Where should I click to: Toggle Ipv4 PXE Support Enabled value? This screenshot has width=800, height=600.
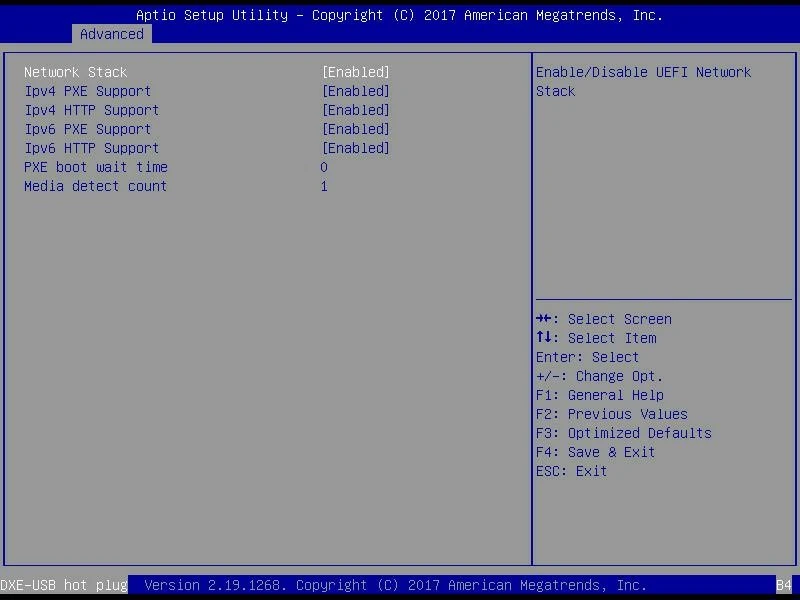[x=355, y=91]
